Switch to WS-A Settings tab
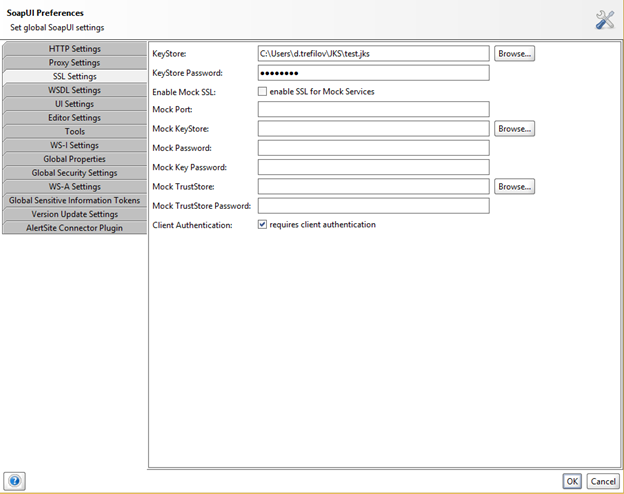The height and width of the screenshot is (494, 624). [x=74, y=187]
